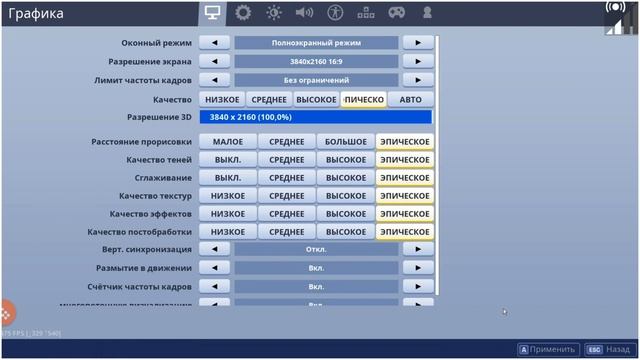Viewport: 640px width, 360px height.
Task: Click the Полноэкранный режим value field
Action: pyautogui.click(x=316, y=43)
